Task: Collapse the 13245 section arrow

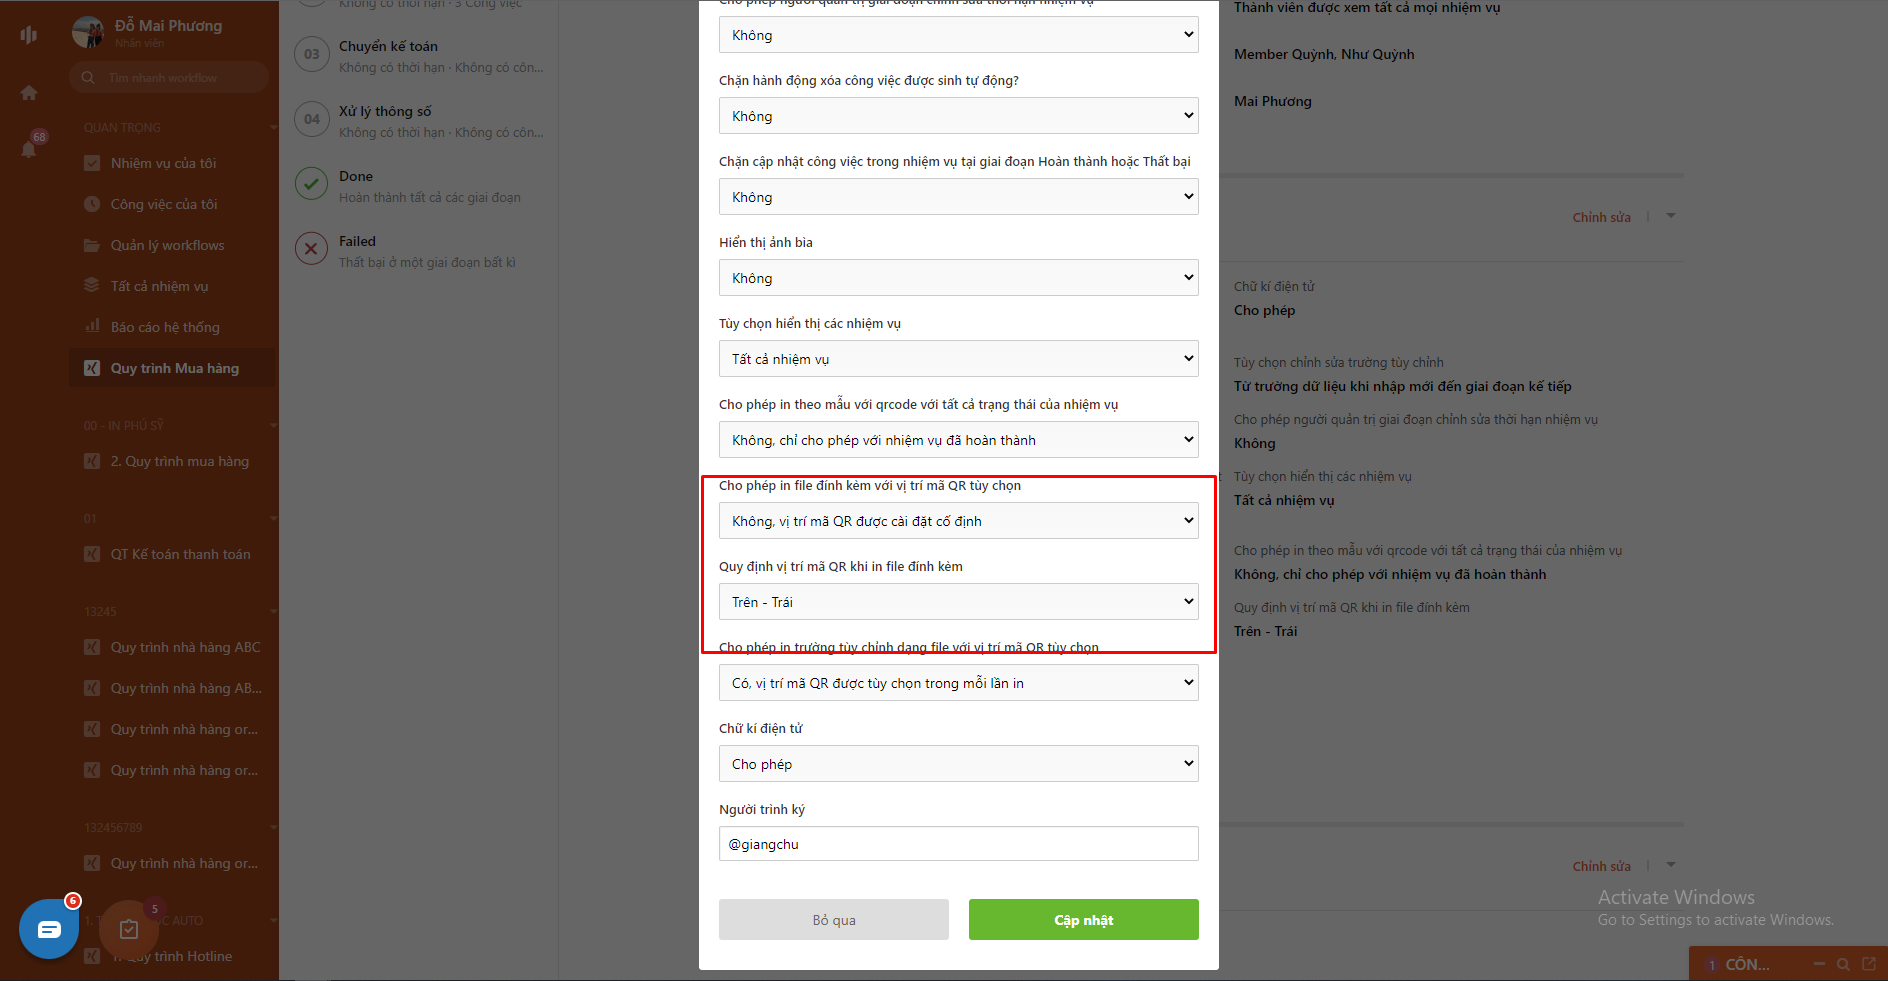Action: 273,612
